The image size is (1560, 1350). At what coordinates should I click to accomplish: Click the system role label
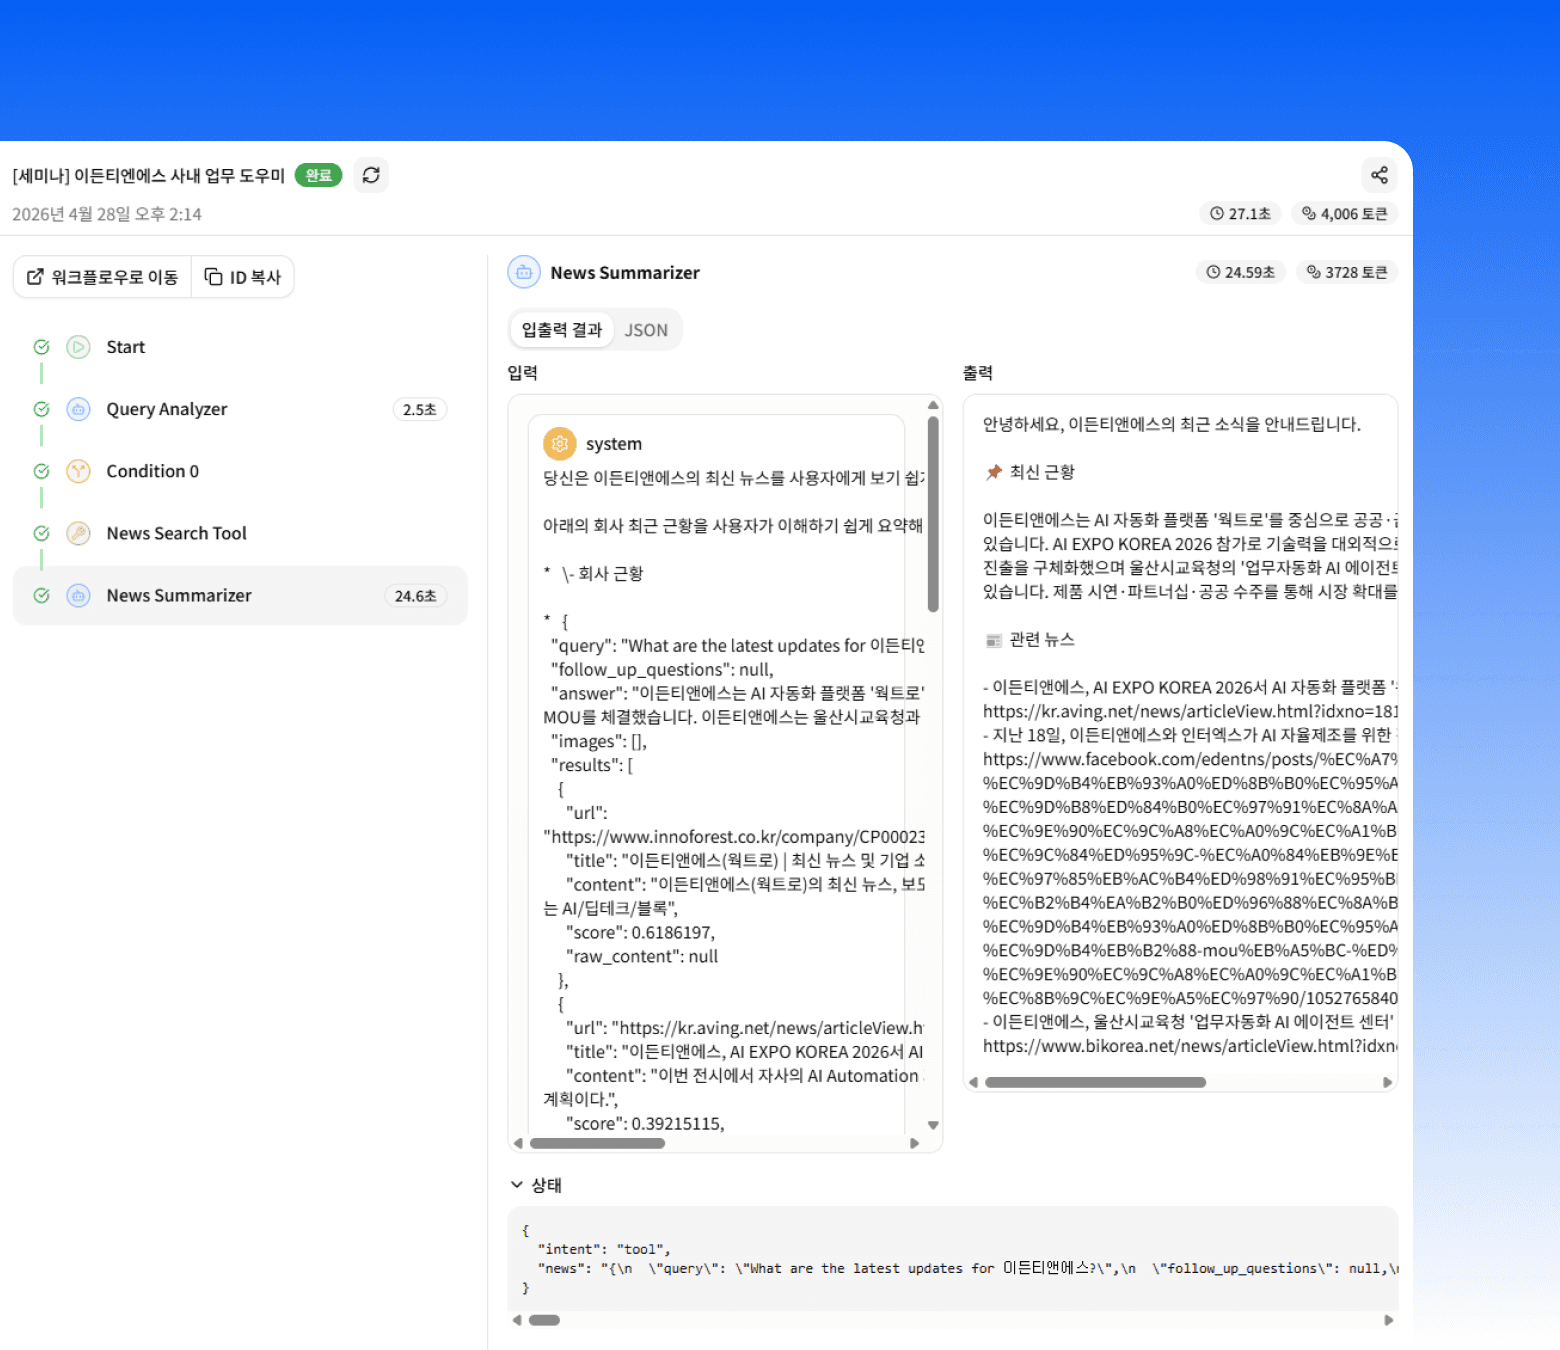[x=614, y=444]
